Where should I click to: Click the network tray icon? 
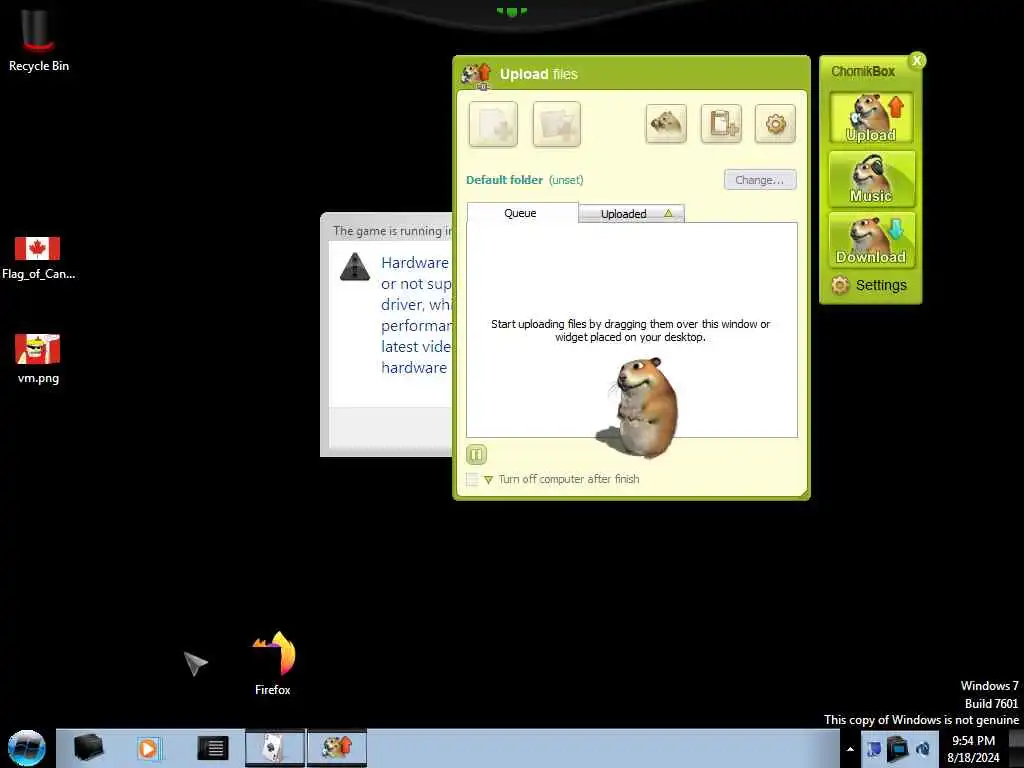click(898, 749)
